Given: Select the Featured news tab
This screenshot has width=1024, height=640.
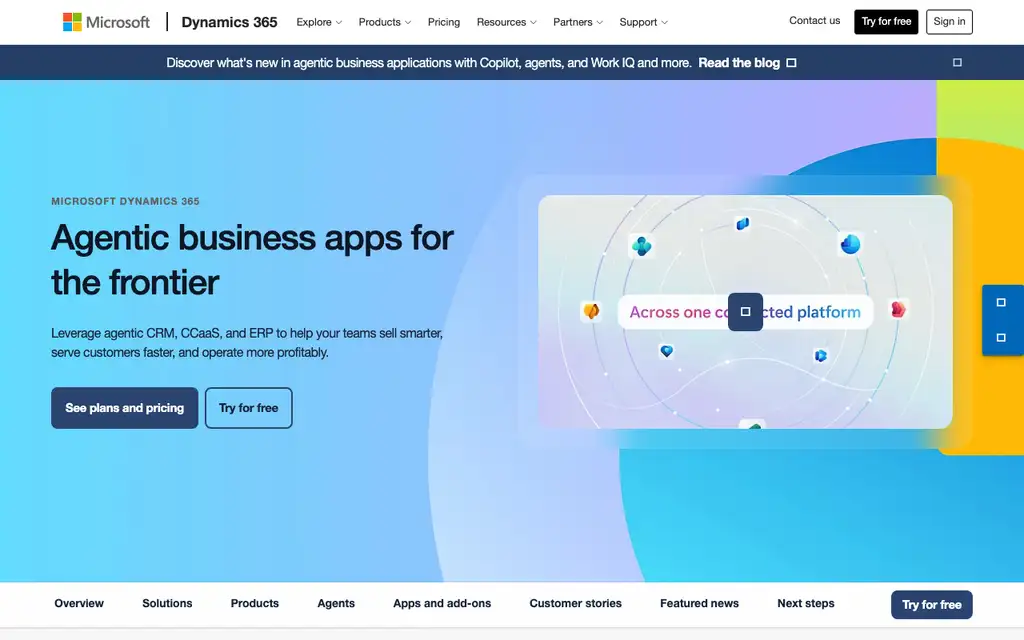Looking at the screenshot, I should coord(699,603).
